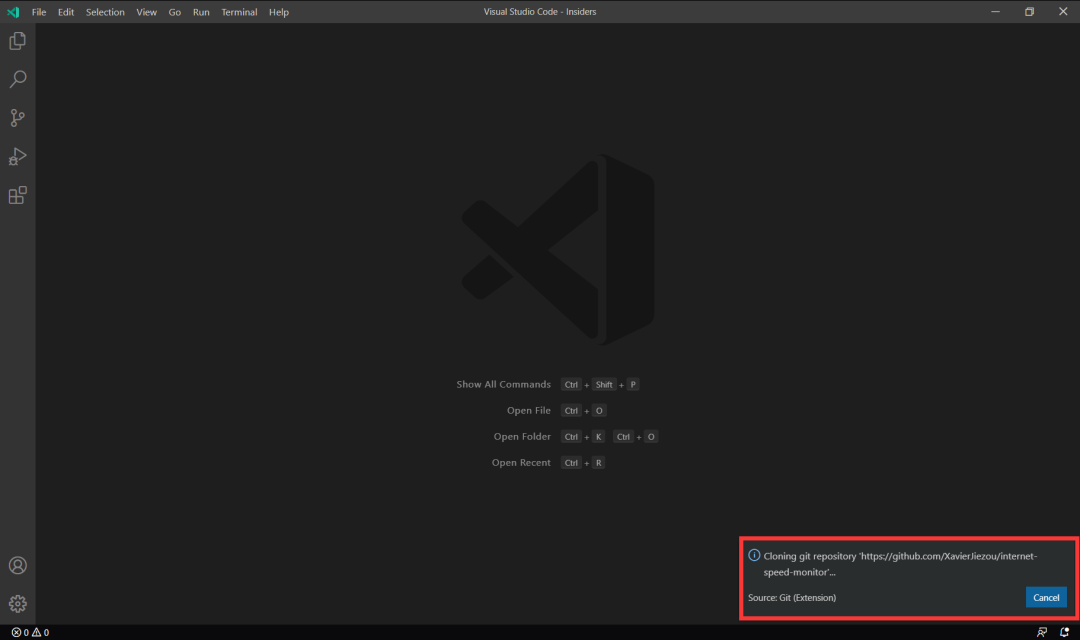Open the Search view
Image resolution: width=1080 pixels, height=640 pixels.
(18, 79)
